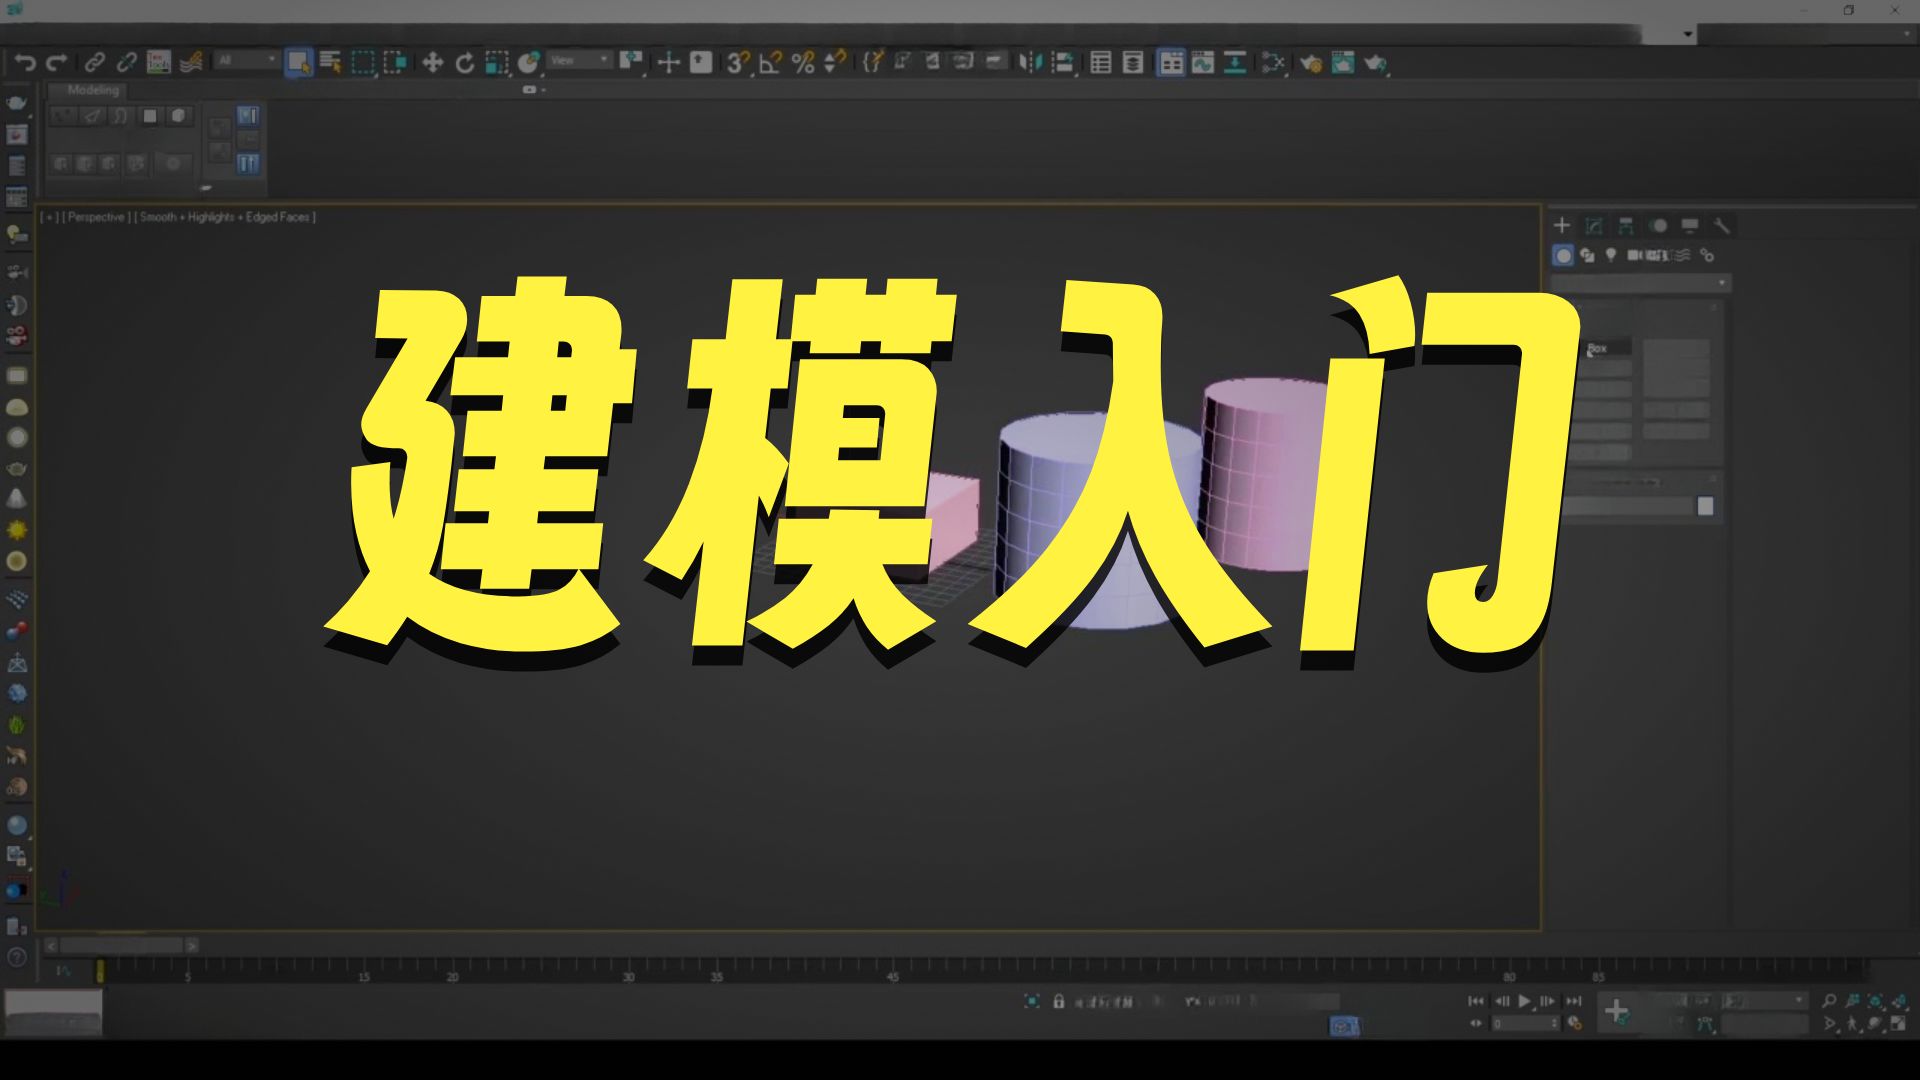Open the Create panel tab
Image resolution: width=1920 pixels, height=1080 pixels.
pyautogui.click(x=1562, y=225)
